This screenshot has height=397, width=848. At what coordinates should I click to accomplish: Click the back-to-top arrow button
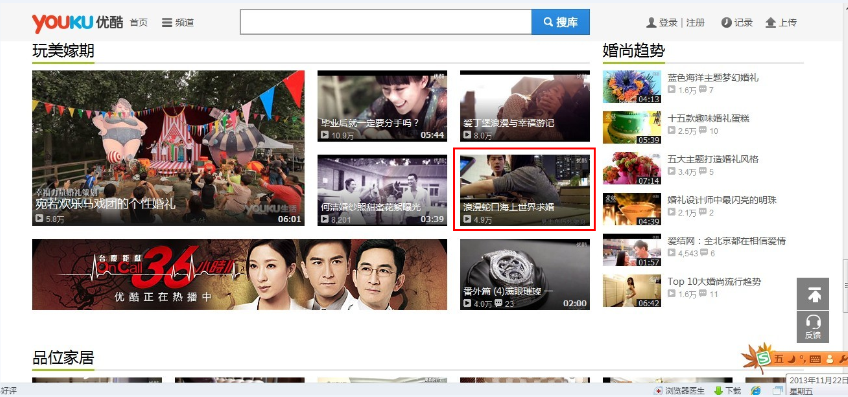(x=813, y=294)
